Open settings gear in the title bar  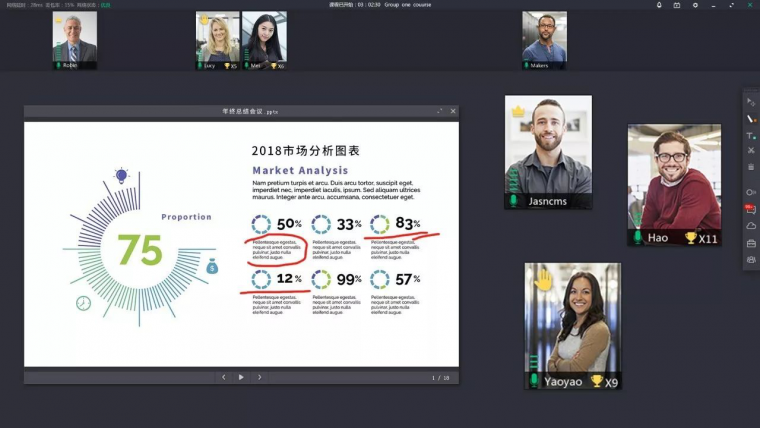[x=695, y=5]
